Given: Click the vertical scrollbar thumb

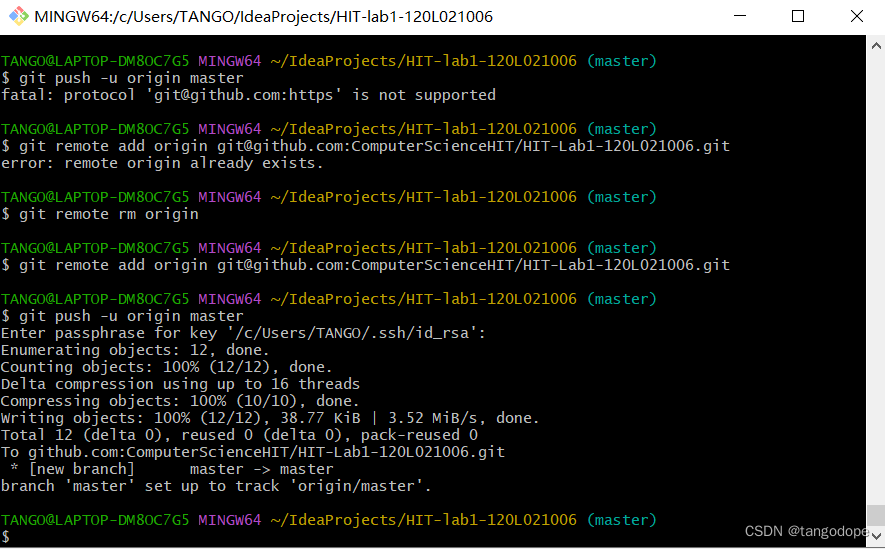Looking at the screenshot, I should pos(875,515).
